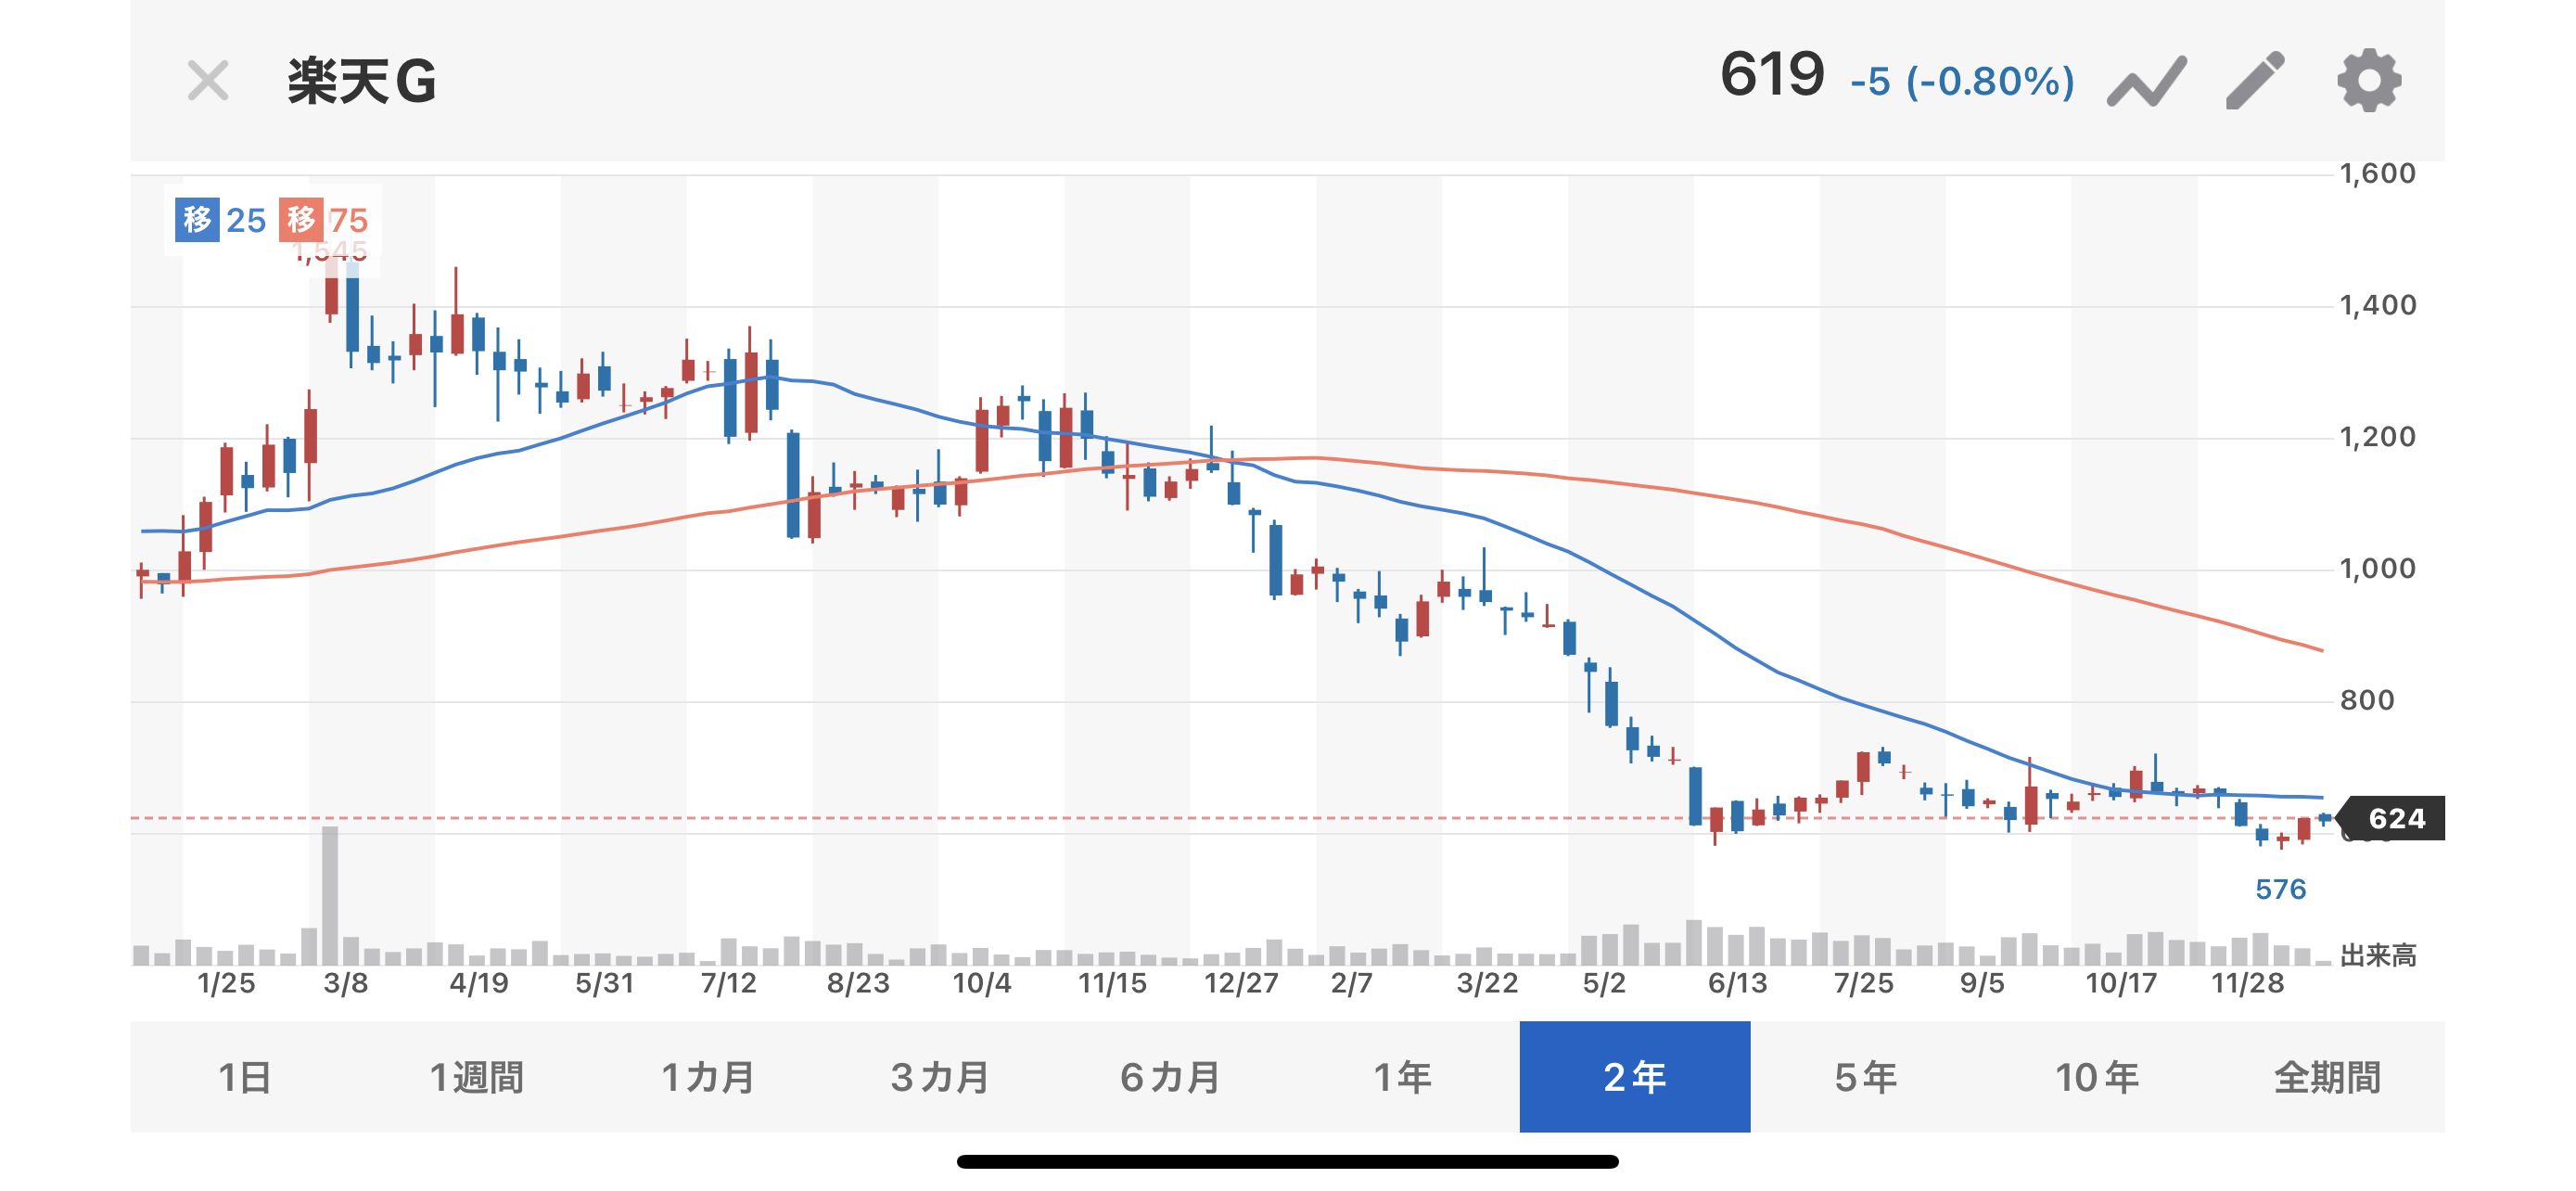Tap the highlighted 2年 tab
Viewport: 2576px width, 1191px height.
pos(1634,1077)
